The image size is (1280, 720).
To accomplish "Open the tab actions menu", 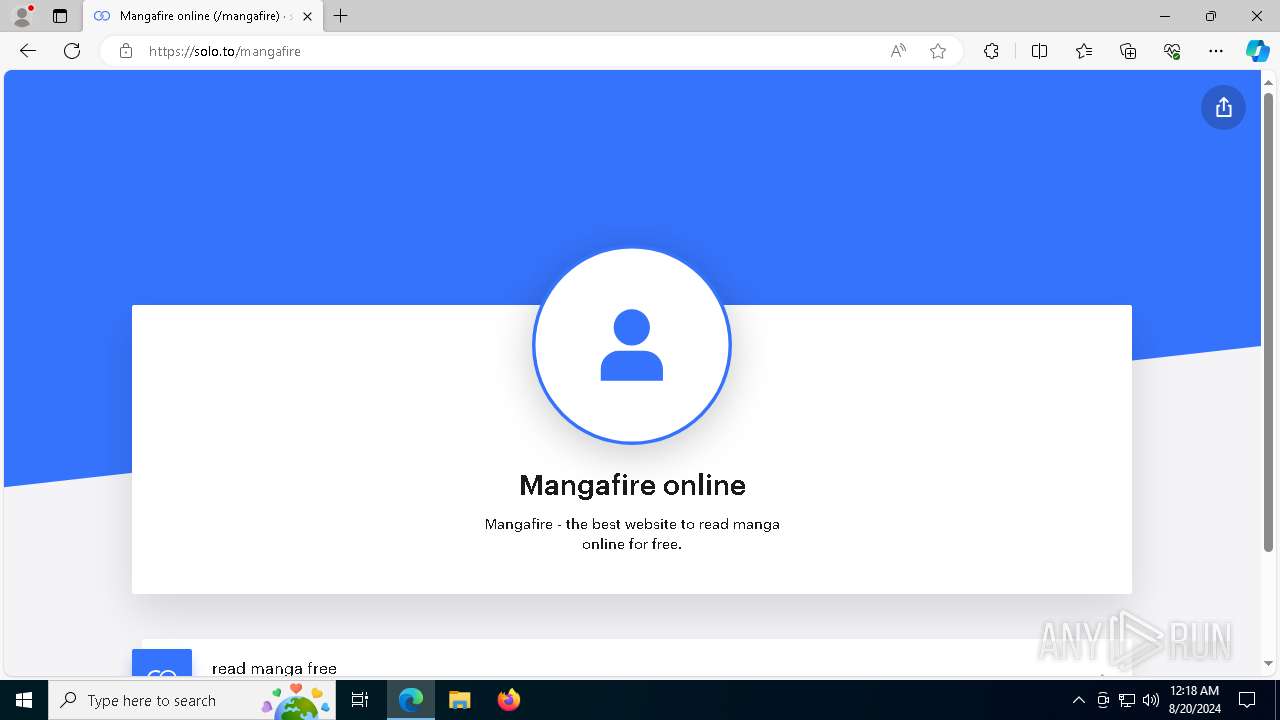I will tap(60, 16).
